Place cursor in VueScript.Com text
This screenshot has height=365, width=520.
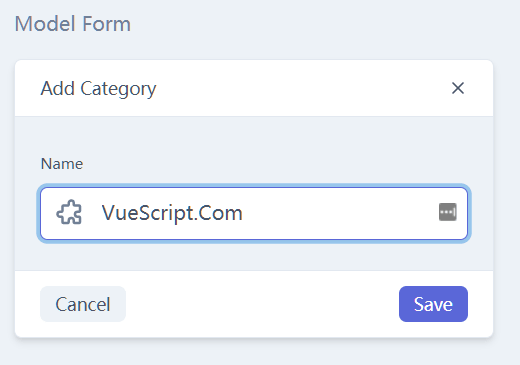(x=172, y=213)
